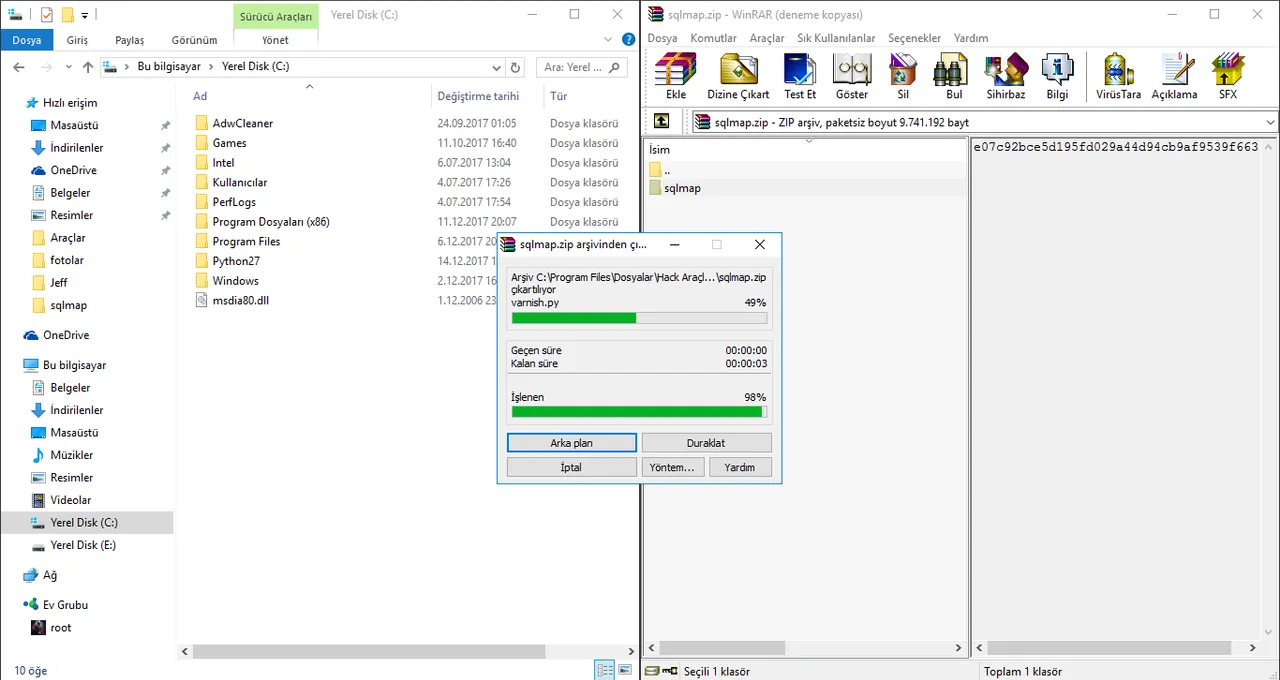Switch Explorer to details view icon
The height and width of the screenshot is (680, 1280).
(605, 670)
